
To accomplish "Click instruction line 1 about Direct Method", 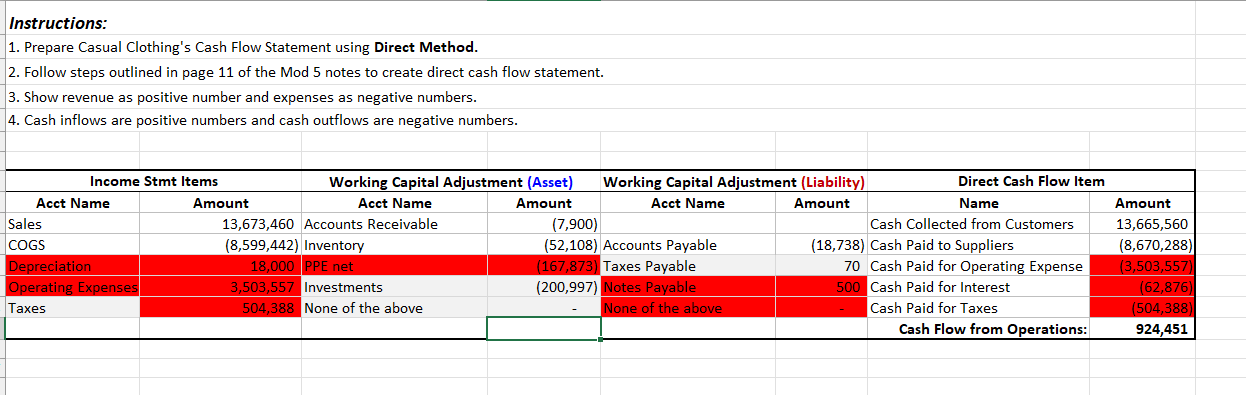I will (242, 48).
